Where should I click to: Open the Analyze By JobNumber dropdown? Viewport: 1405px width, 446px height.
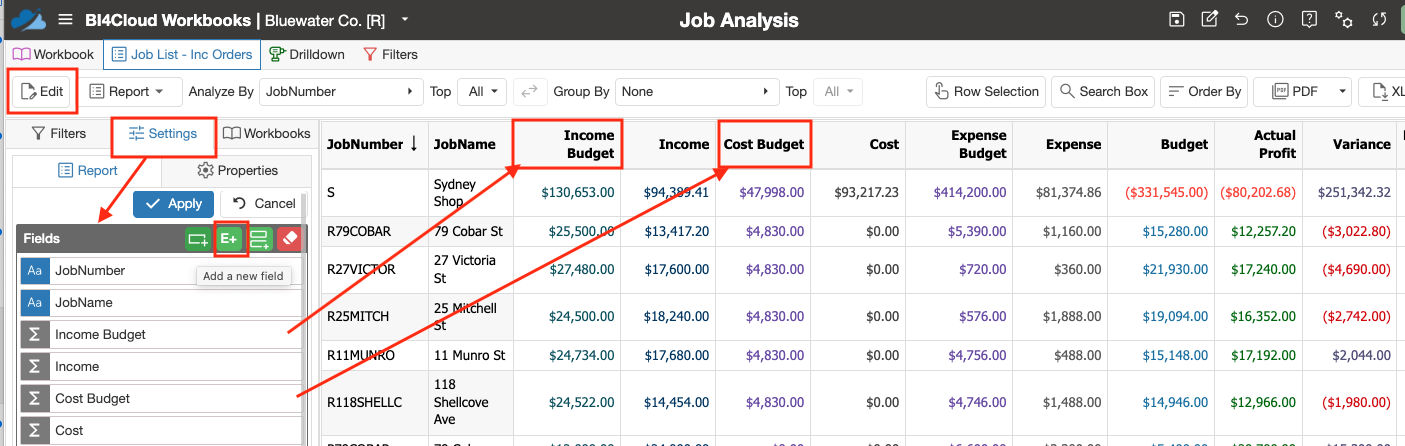(x=341, y=91)
